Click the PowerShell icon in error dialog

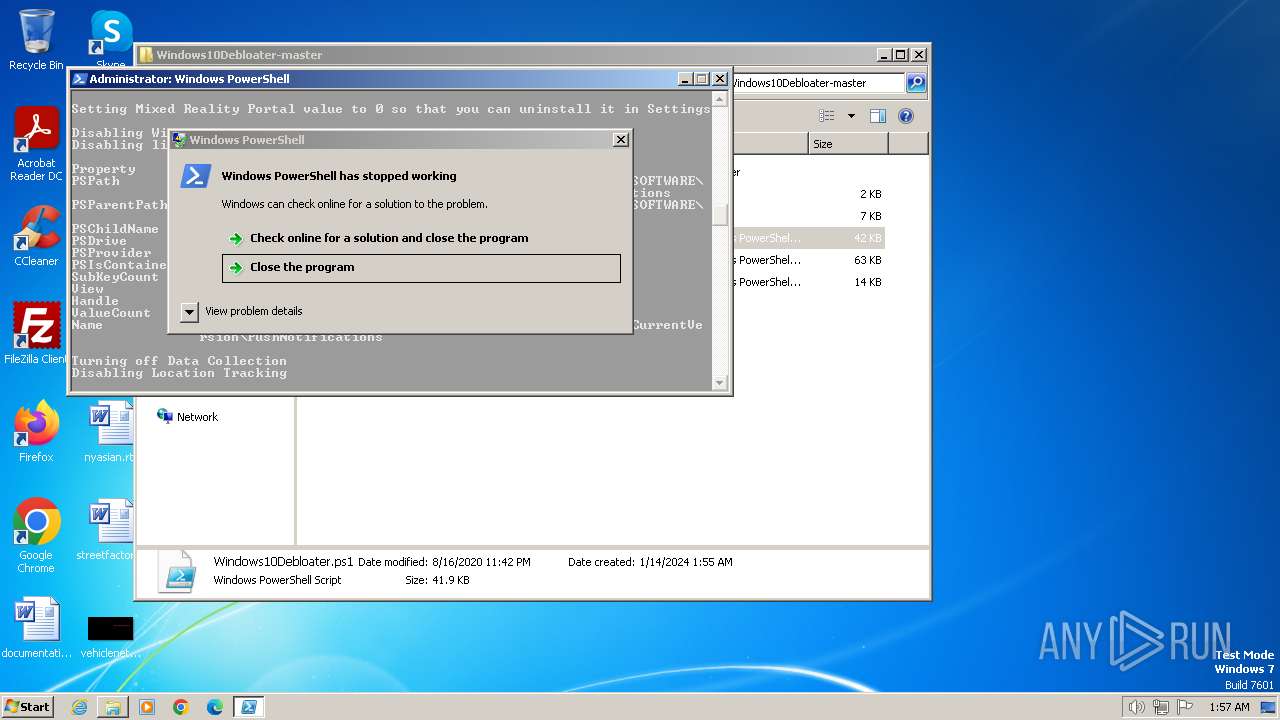coord(196,176)
